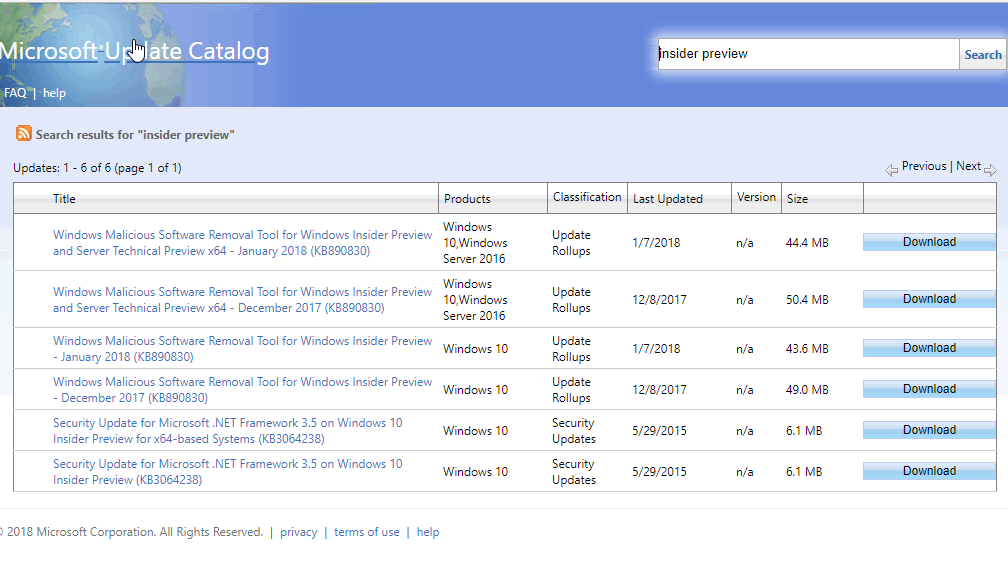This screenshot has height=583, width=1008.
Task: Click the Search button
Action: [x=982, y=55]
